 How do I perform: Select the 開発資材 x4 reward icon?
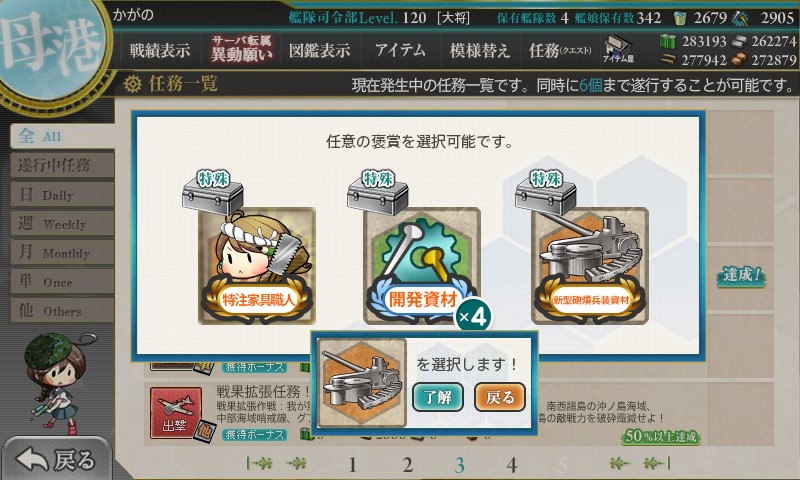tap(421, 266)
